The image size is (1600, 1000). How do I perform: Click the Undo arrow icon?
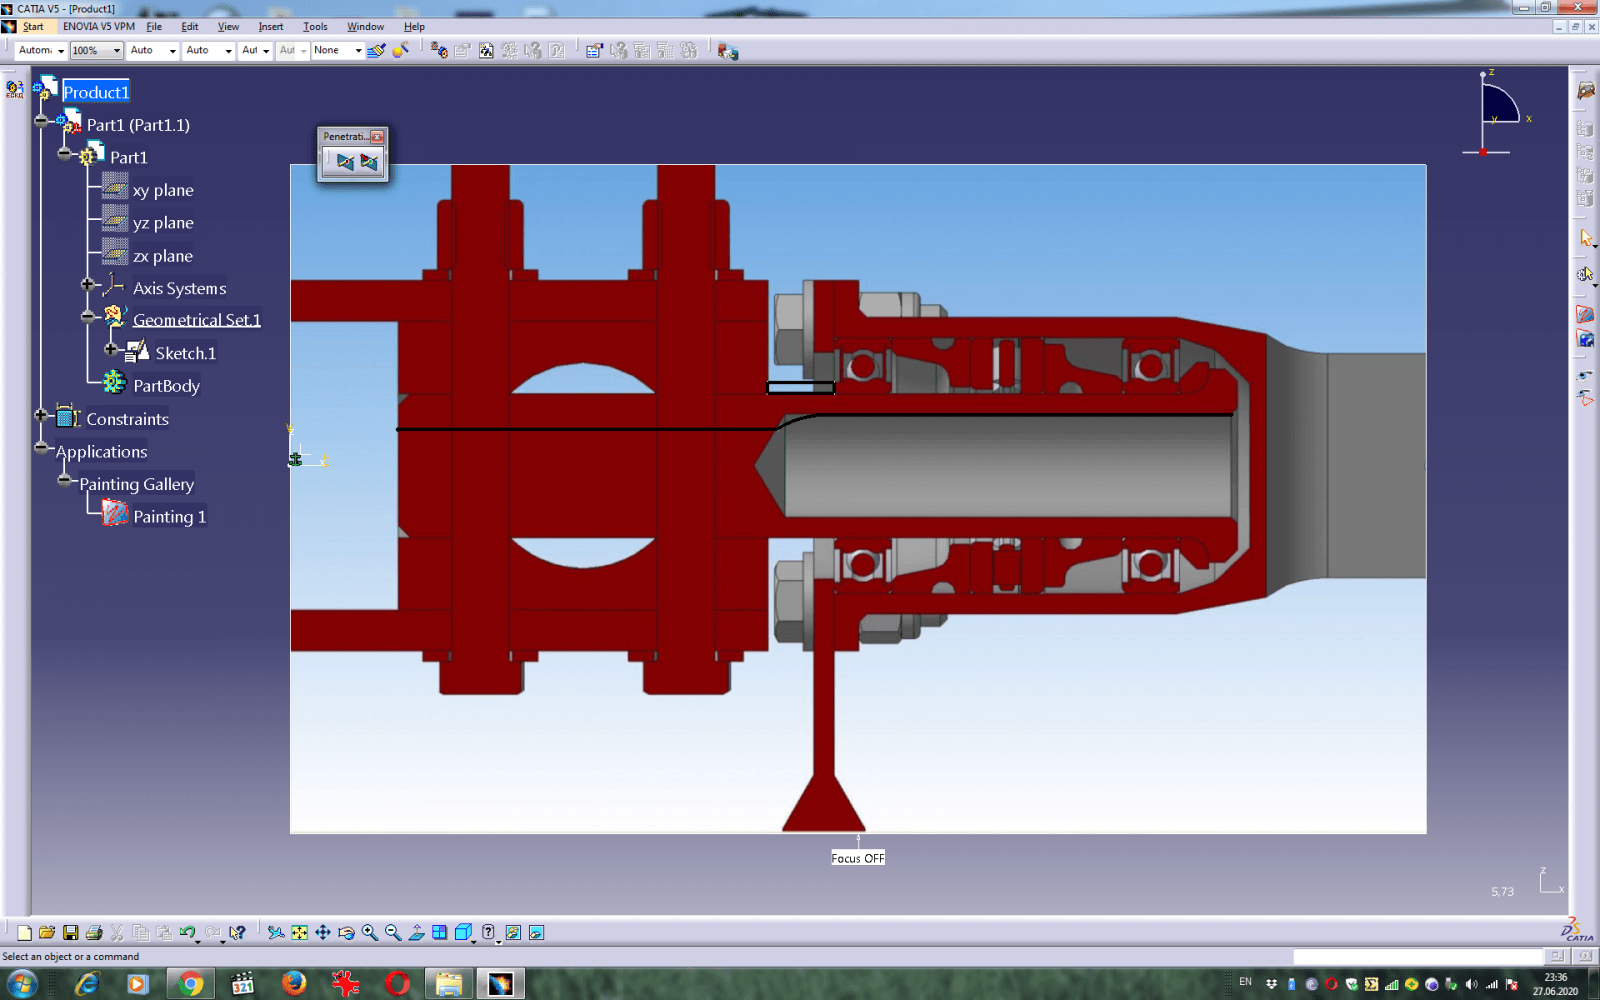tap(187, 932)
